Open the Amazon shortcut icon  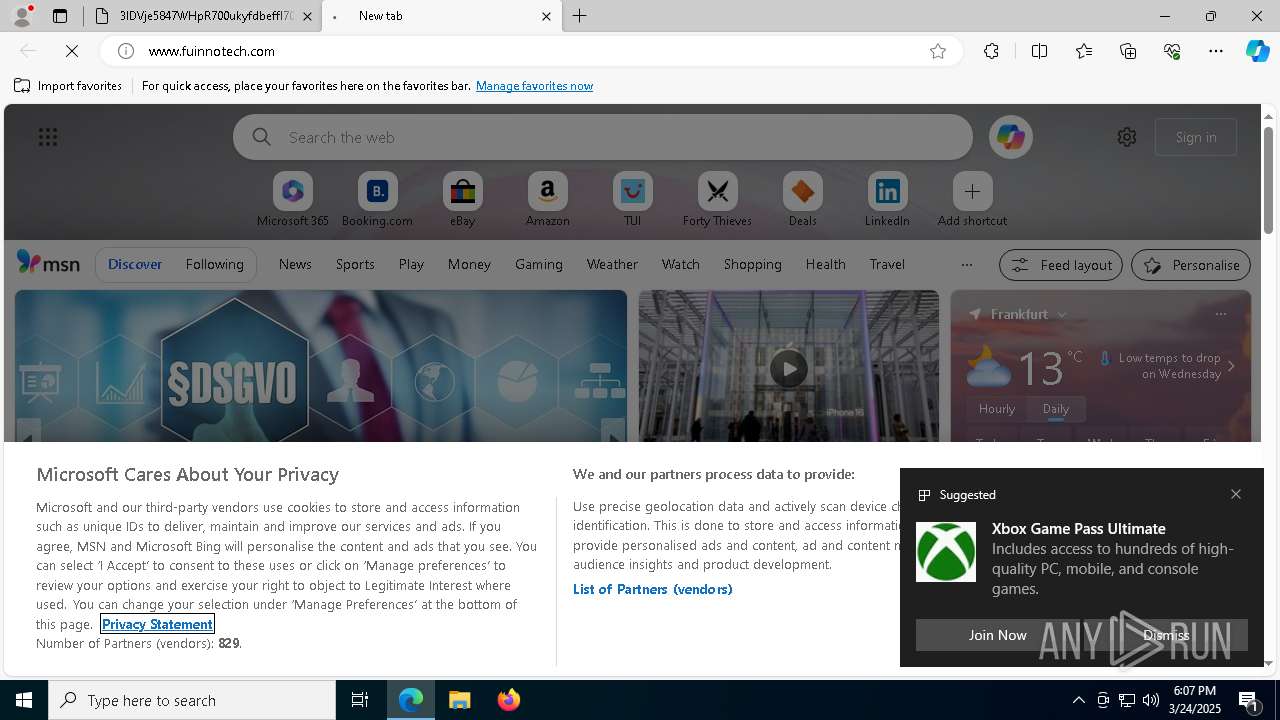(x=547, y=191)
